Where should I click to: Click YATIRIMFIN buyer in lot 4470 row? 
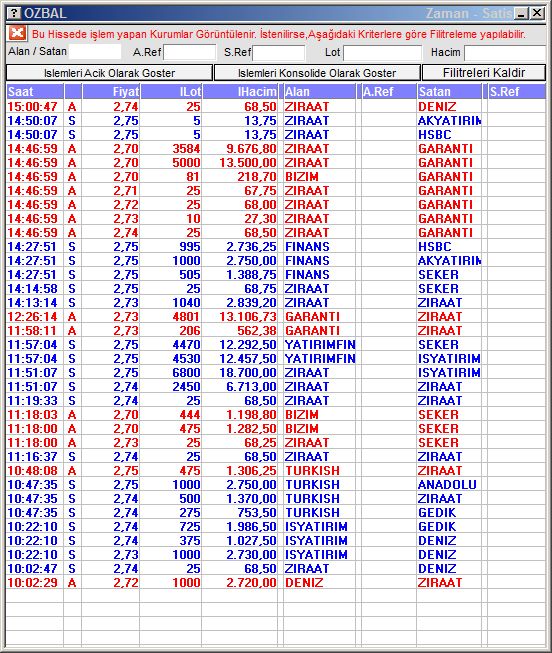(x=320, y=345)
